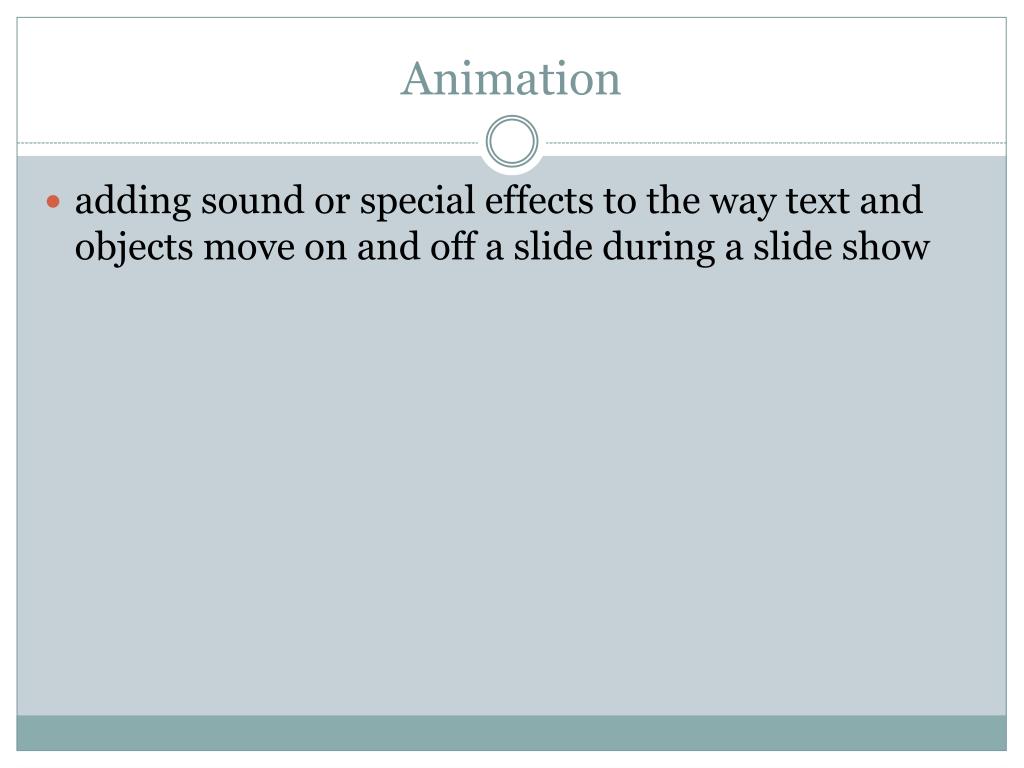Click the word 'move' on second line

click(249, 249)
